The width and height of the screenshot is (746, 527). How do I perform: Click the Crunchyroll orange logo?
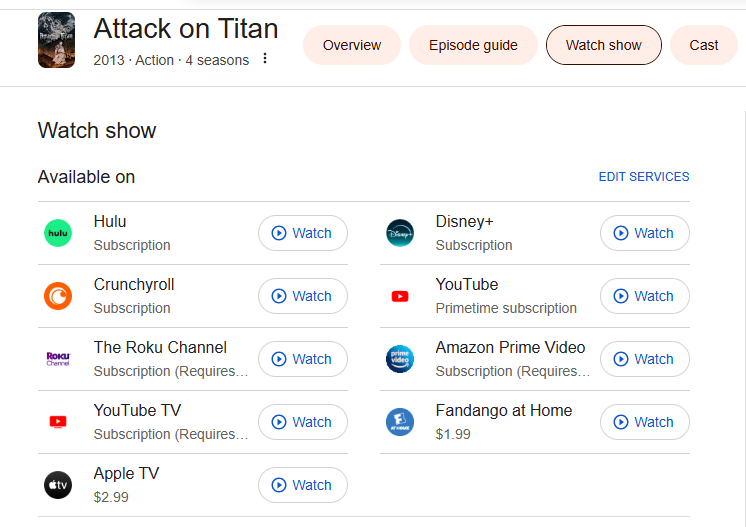pos(58,296)
